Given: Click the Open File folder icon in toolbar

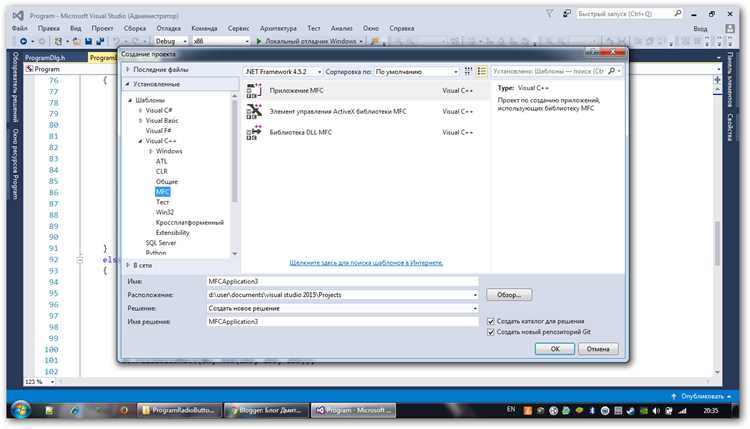Looking at the screenshot, I should click(x=77, y=41).
